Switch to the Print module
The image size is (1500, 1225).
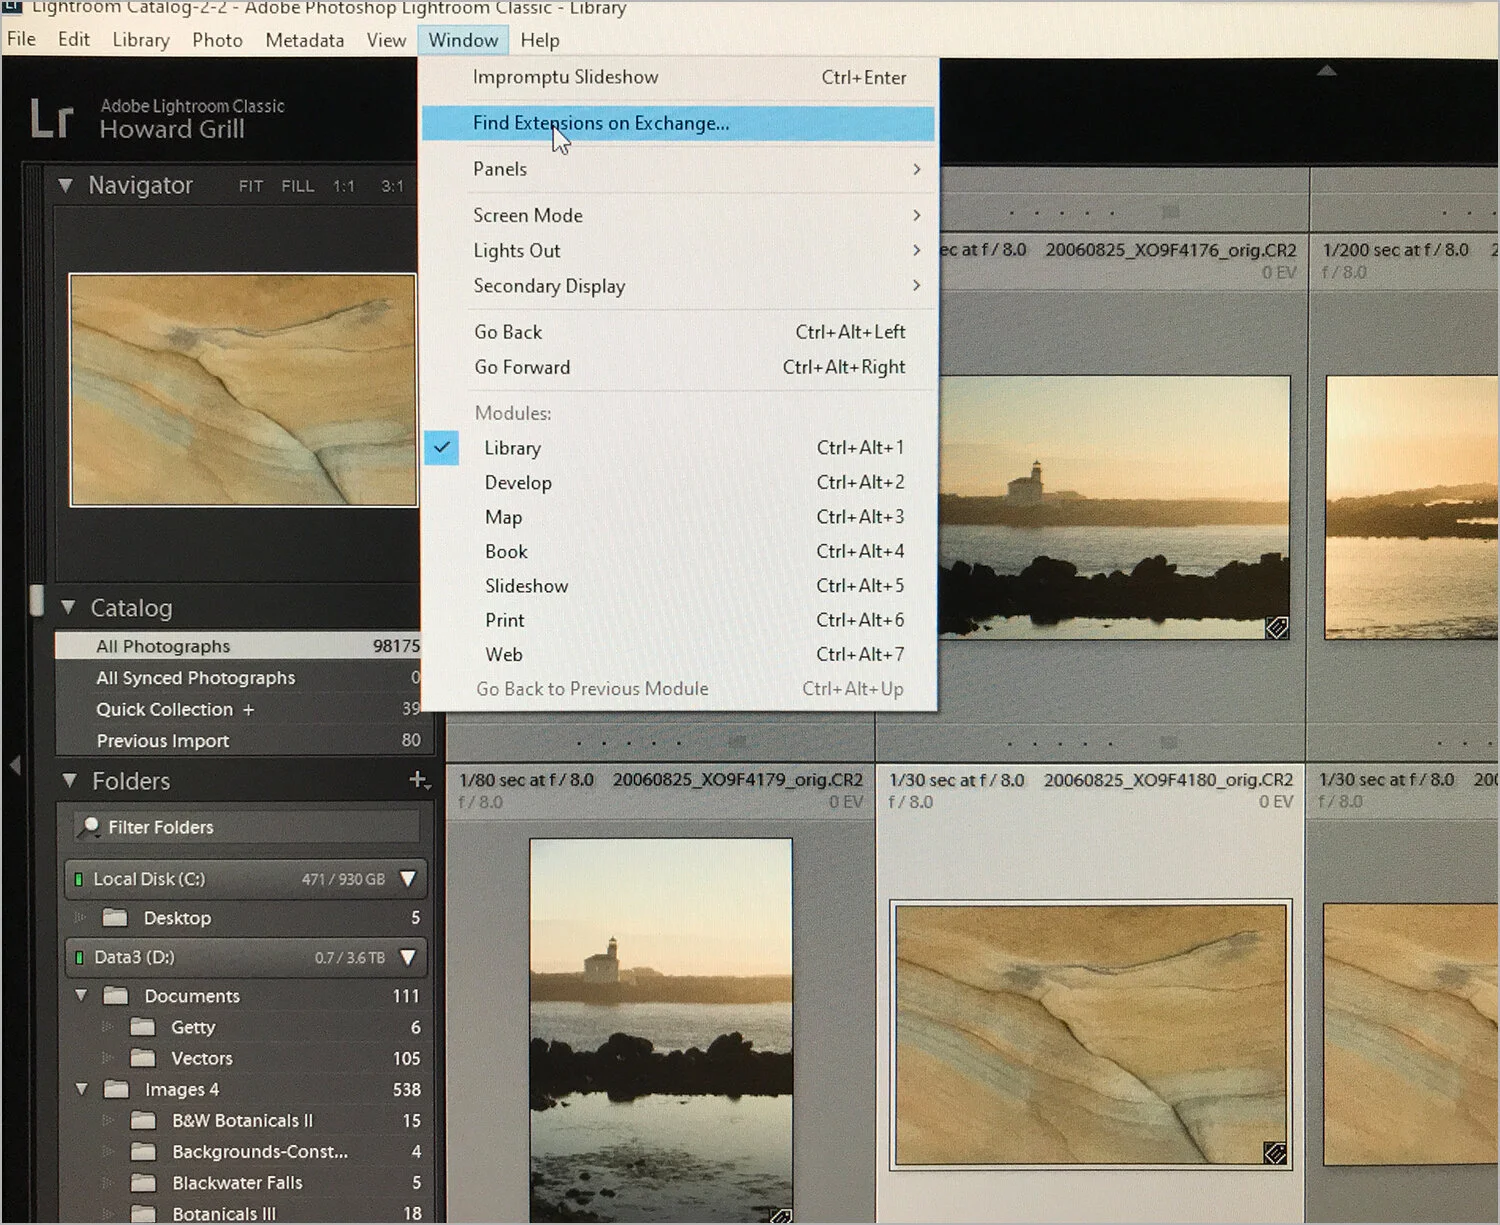coord(680,620)
